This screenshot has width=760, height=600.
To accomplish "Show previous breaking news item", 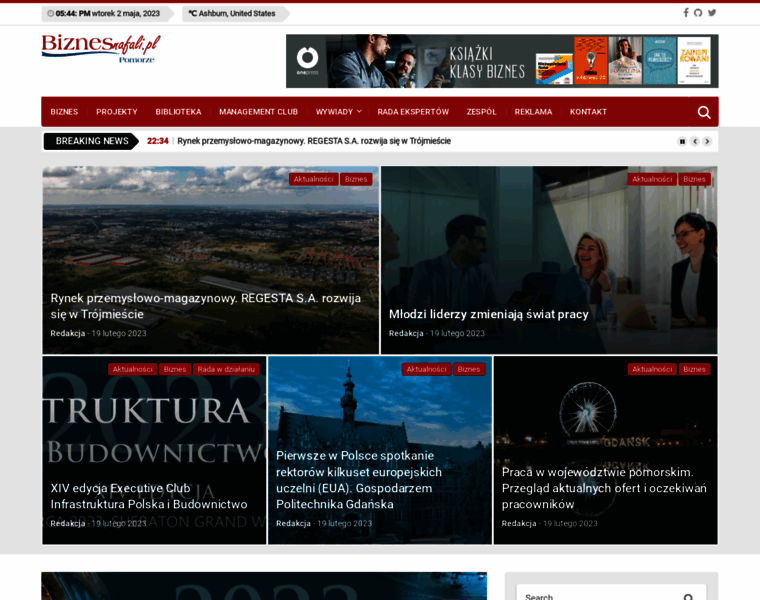I will 695,142.
